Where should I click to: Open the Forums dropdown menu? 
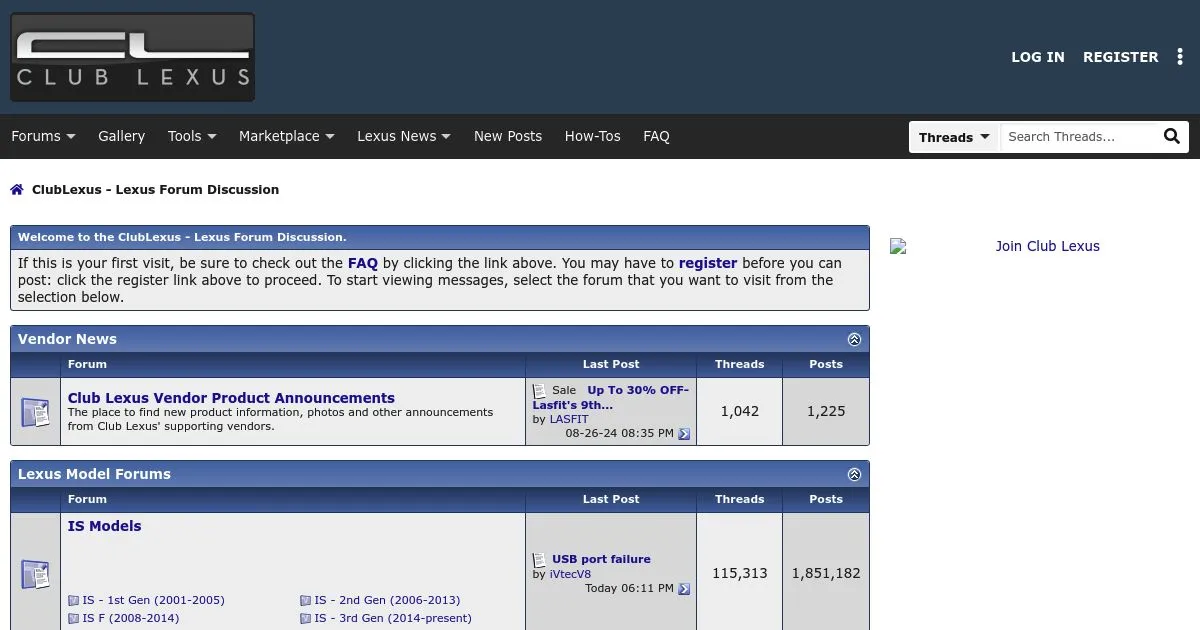[43, 136]
